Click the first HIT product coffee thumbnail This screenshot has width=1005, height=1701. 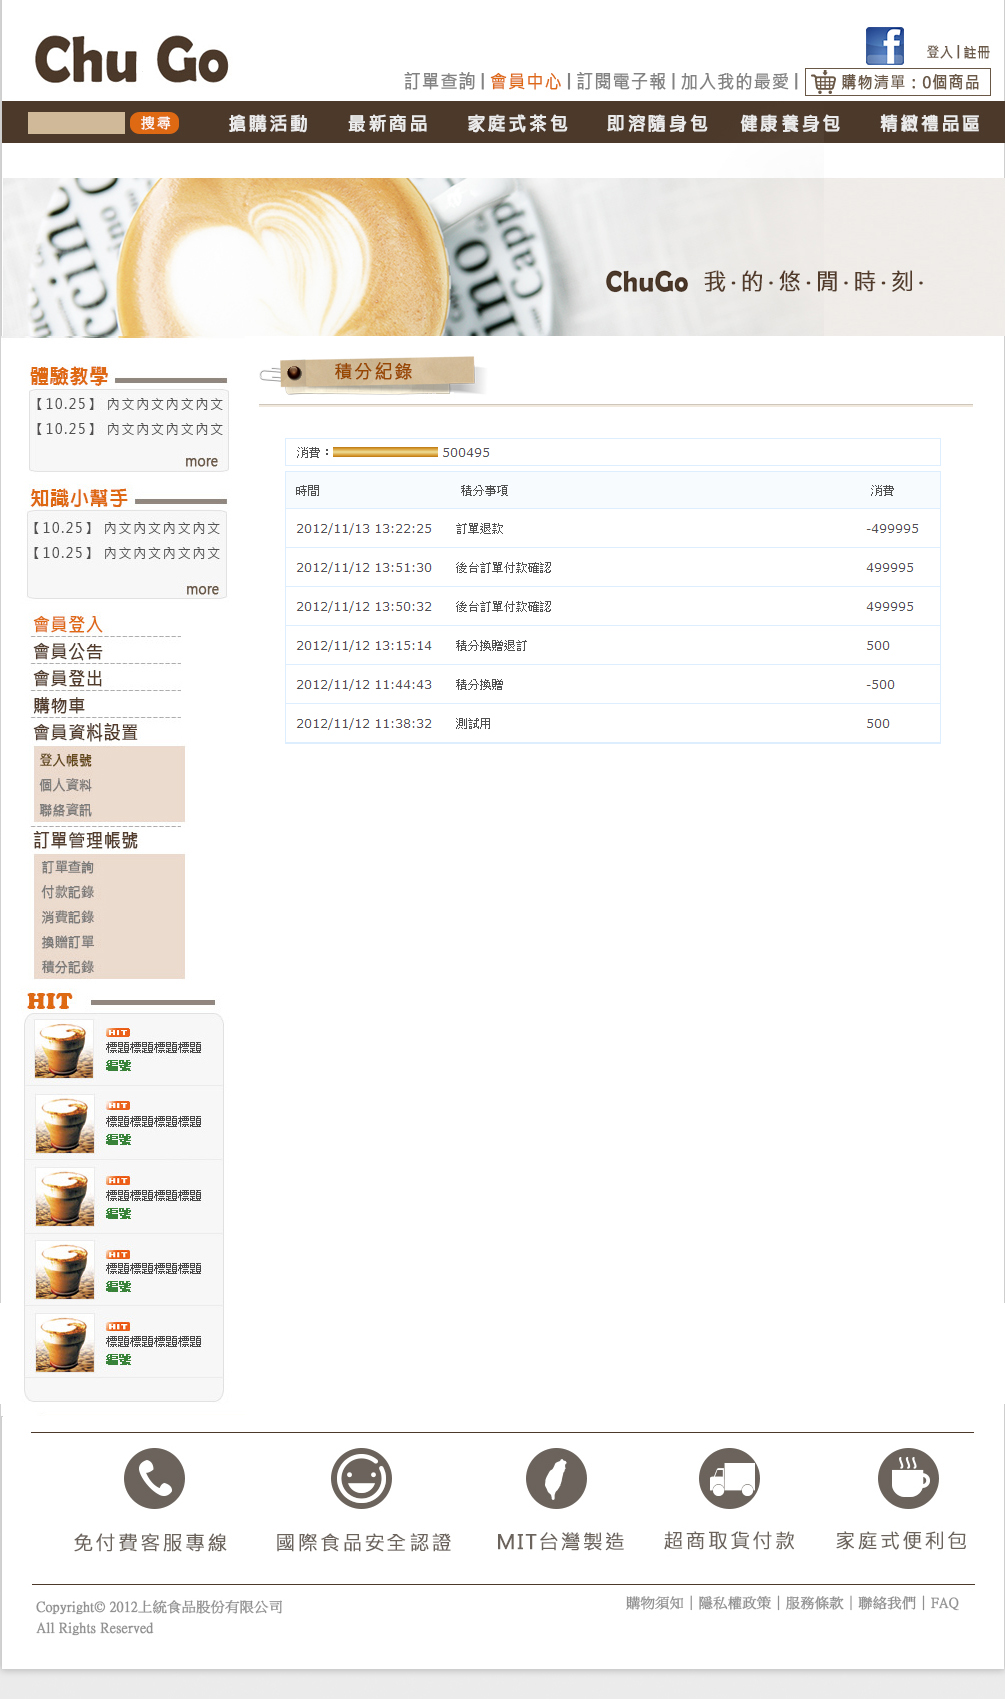pyautogui.click(x=64, y=1049)
